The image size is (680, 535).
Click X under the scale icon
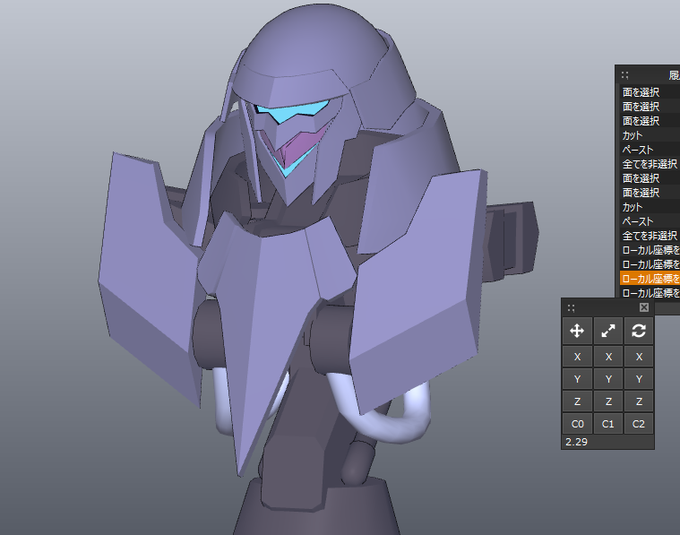[x=608, y=357]
